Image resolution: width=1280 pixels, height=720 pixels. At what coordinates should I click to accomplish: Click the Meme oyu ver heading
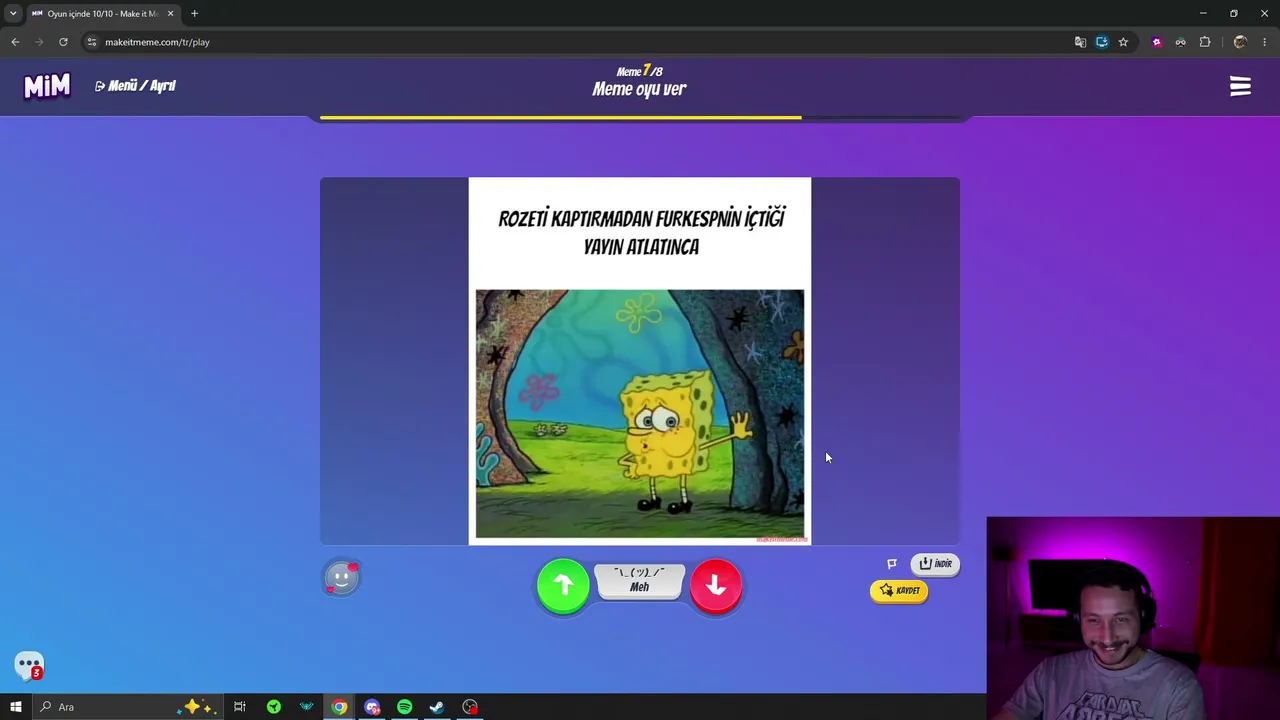640,89
